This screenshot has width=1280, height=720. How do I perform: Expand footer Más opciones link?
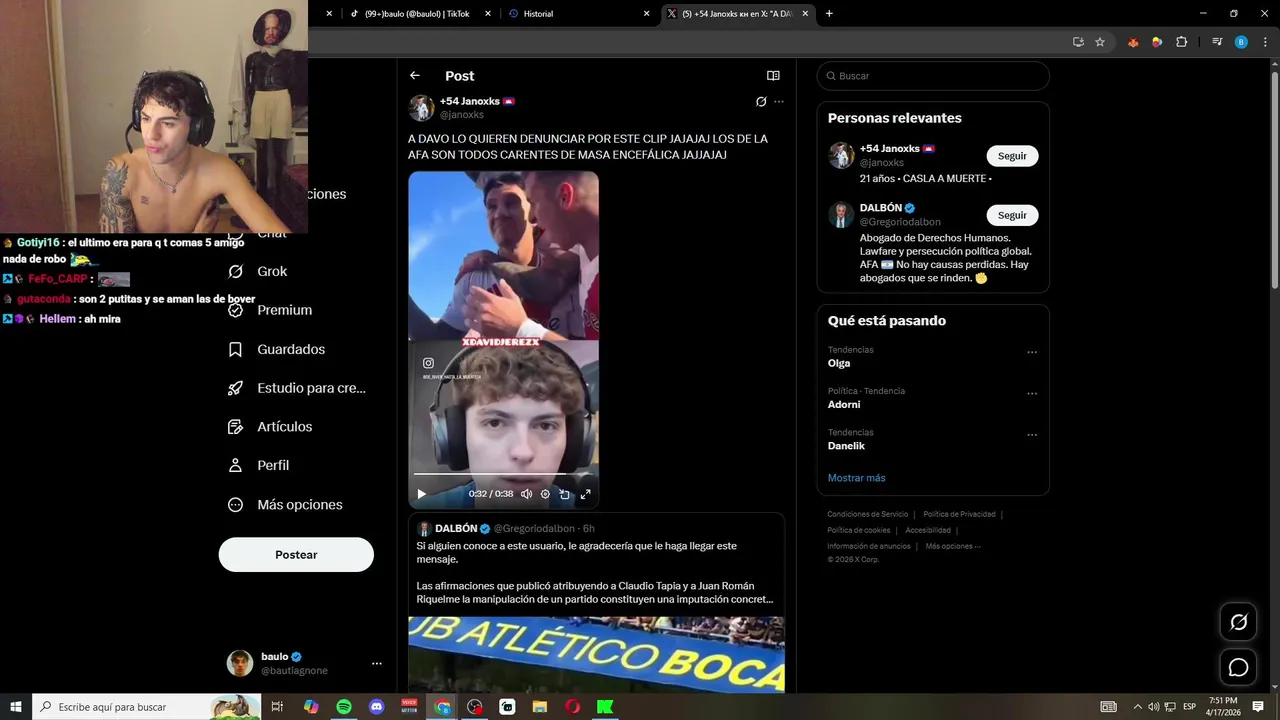click(953, 546)
